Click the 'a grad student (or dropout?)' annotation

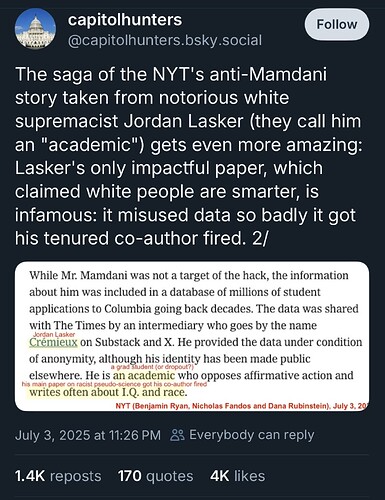tap(150, 367)
